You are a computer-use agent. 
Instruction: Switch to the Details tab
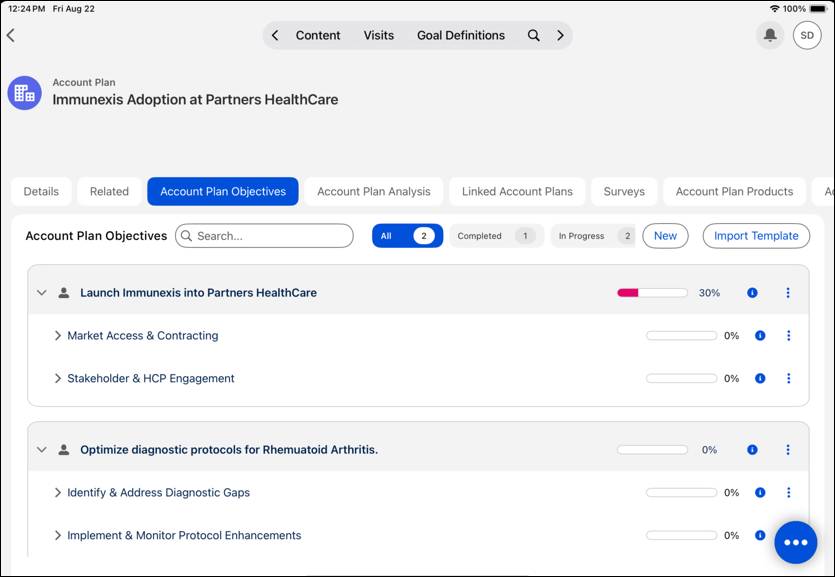[41, 192]
